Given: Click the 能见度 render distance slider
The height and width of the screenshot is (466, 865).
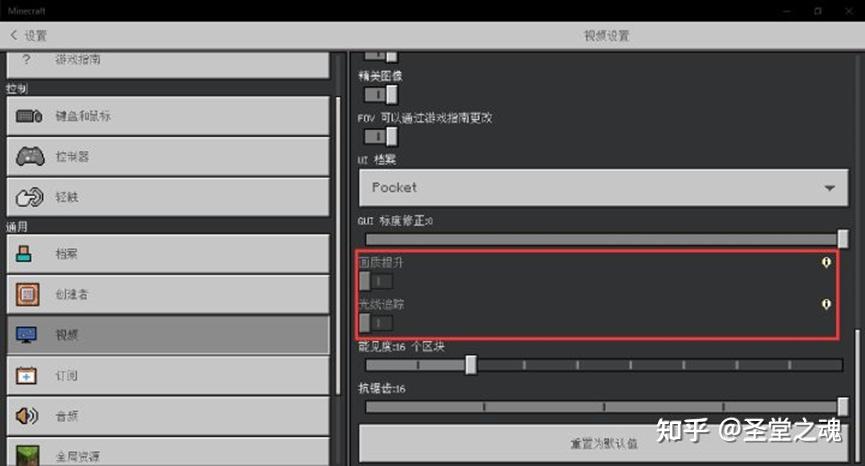Looking at the screenshot, I should tap(604, 365).
